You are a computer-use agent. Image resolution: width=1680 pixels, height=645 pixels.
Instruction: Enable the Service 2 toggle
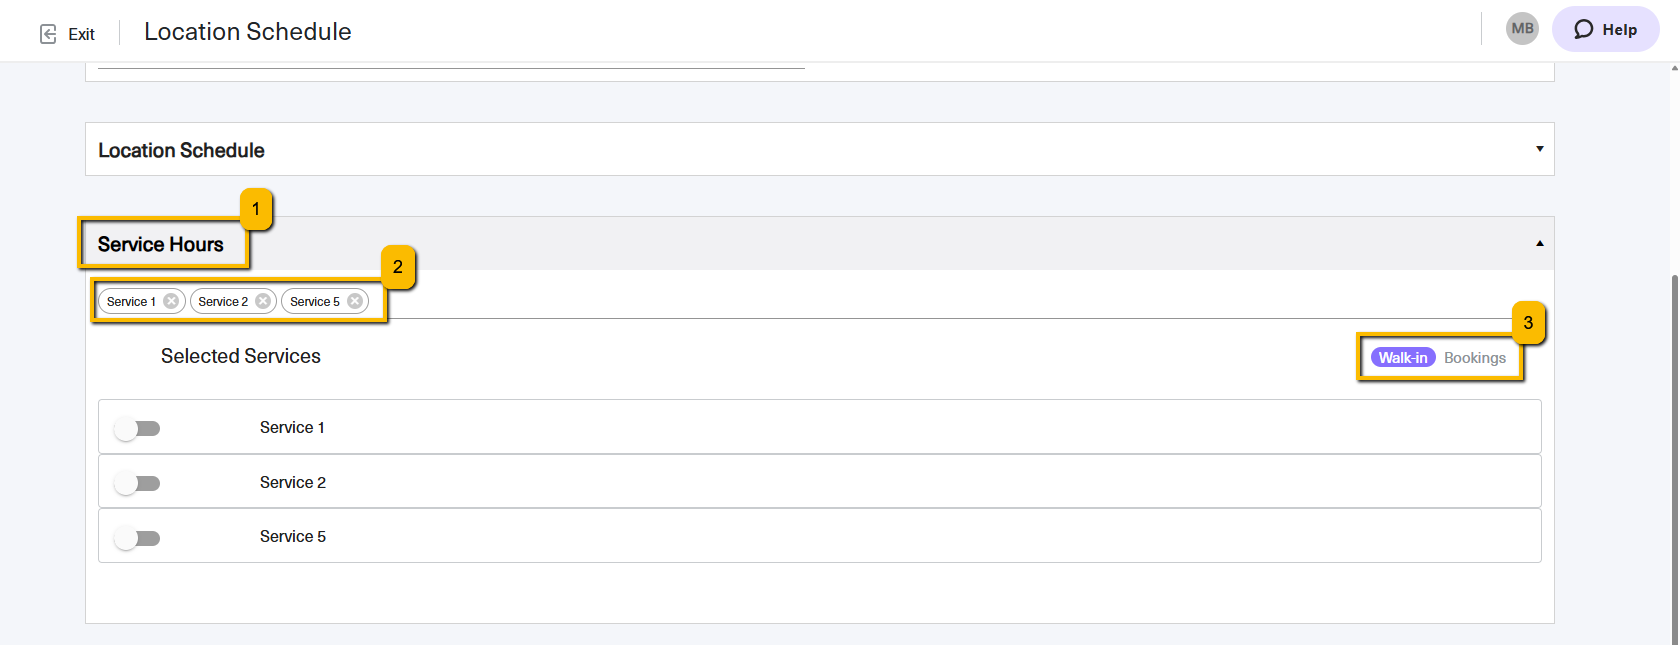pyautogui.click(x=137, y=483)
